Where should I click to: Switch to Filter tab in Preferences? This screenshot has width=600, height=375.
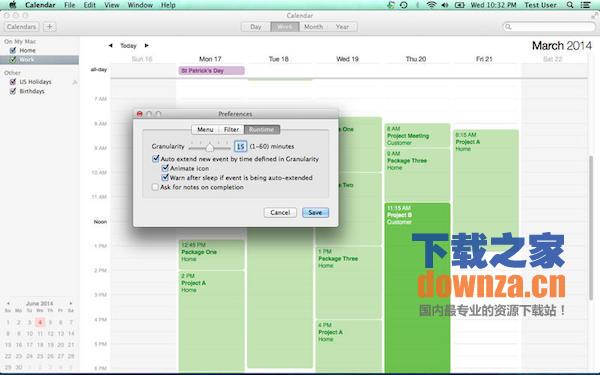coord(231,130)
